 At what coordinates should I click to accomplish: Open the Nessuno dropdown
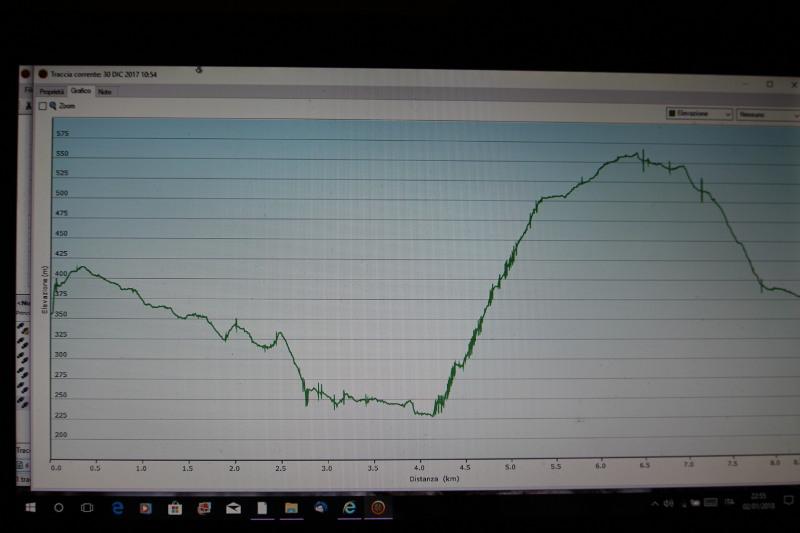[x=766, y=115]
